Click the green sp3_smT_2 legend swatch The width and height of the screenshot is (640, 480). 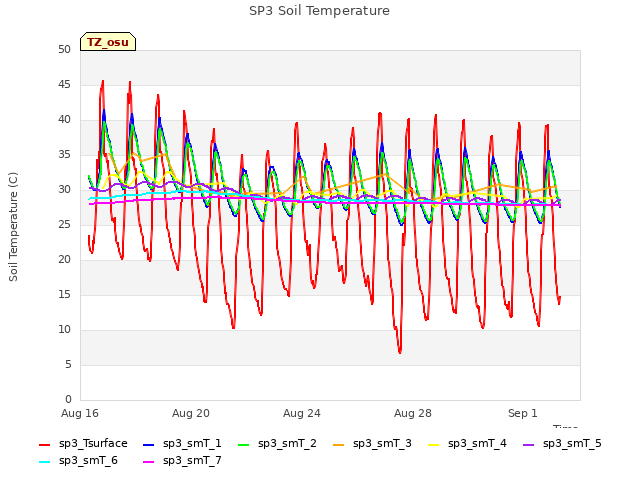(x=243, y=444)
